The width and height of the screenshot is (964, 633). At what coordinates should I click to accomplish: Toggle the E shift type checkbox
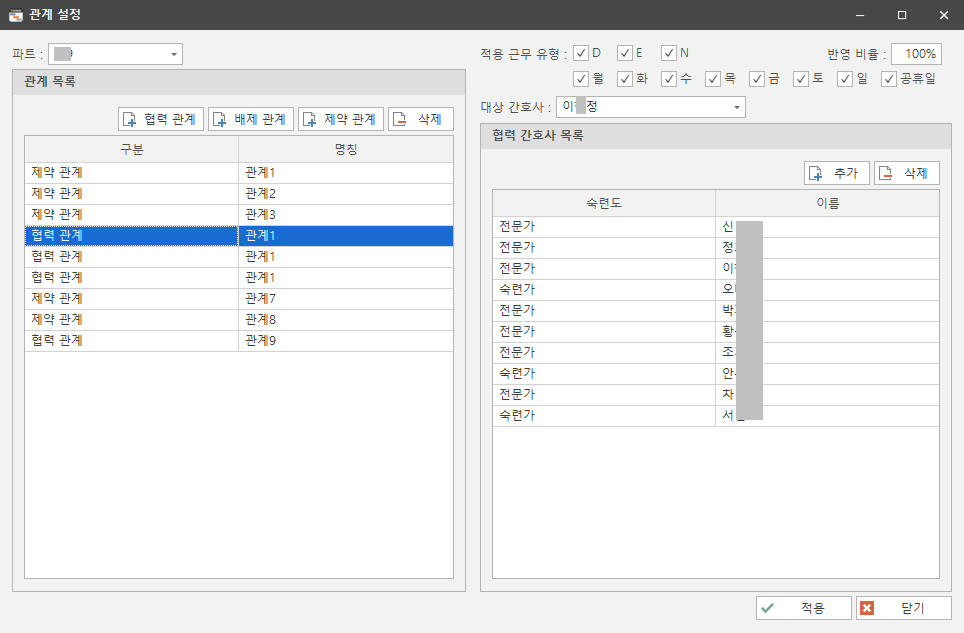625,53
